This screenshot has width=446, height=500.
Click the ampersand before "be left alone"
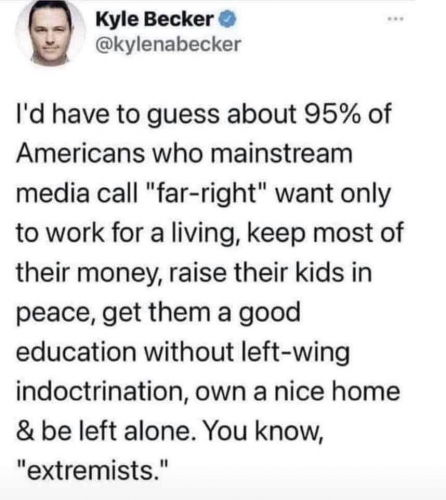point(24,431)
